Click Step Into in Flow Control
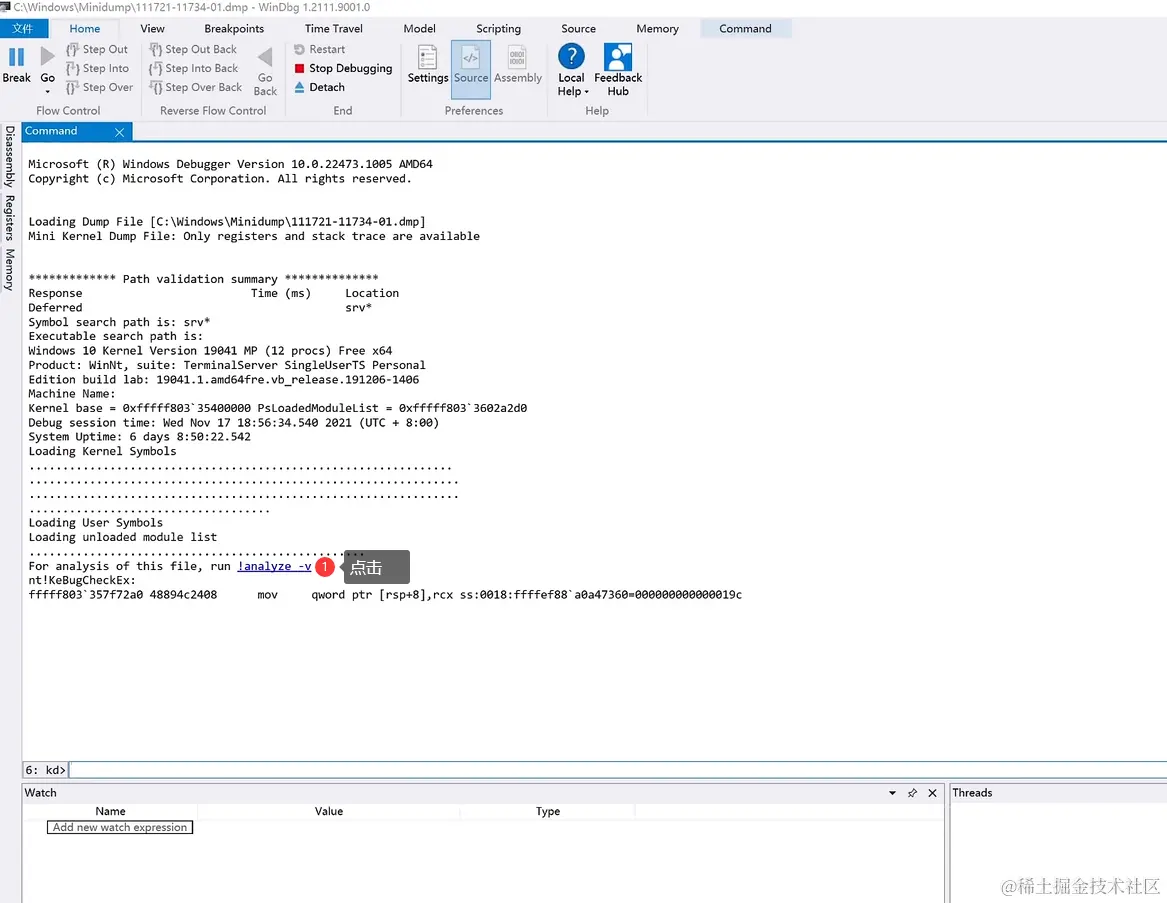This screenshot has width=1167, height=903. (x=97, y=68)
